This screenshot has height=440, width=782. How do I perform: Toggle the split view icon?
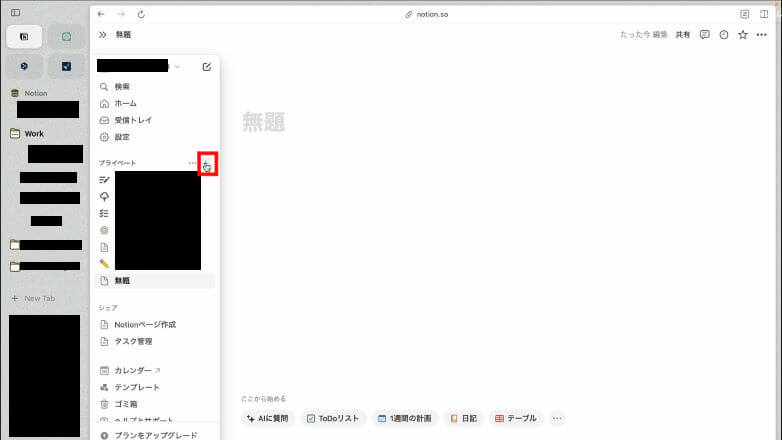point(765,14)
